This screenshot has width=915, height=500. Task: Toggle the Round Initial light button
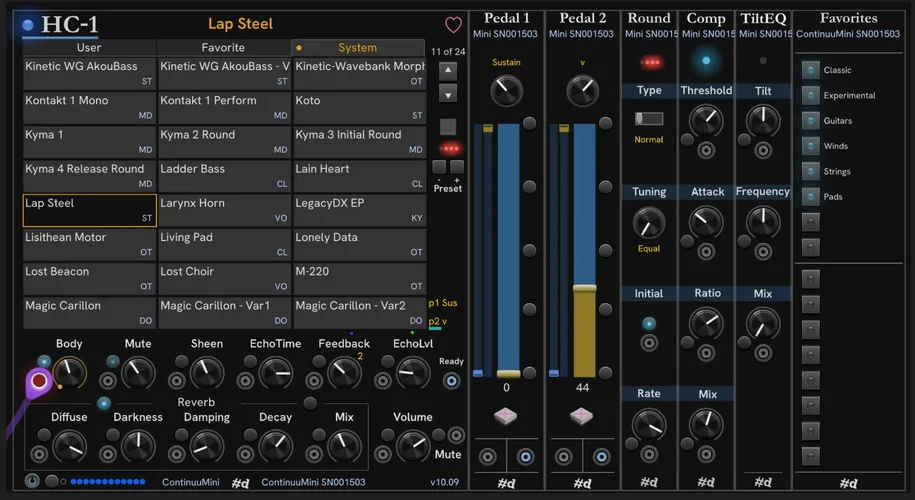tap(649, 323)
